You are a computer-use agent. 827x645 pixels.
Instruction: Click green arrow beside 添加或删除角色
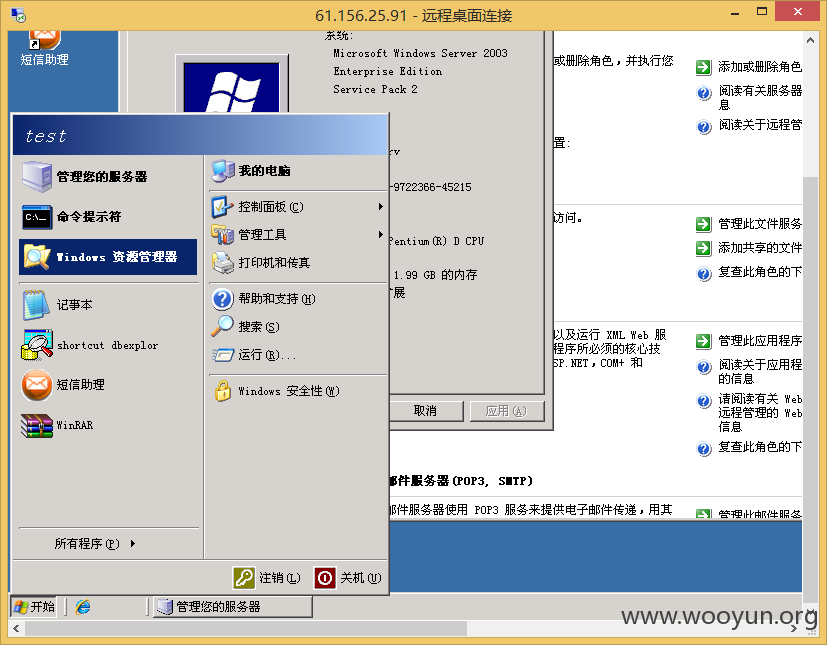pyautogui.click(x=703, y=67)
